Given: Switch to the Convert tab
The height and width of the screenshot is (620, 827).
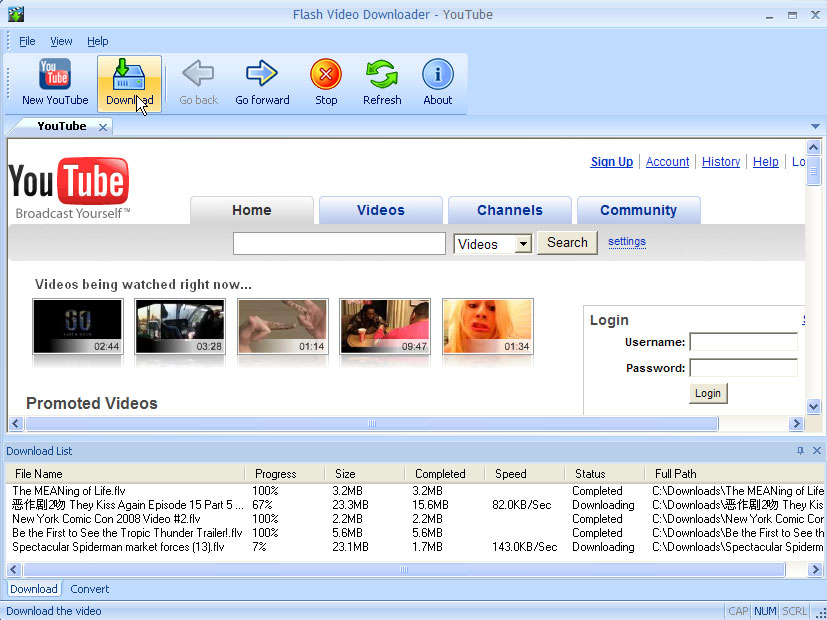Looking at the screenshot, I should (x=90, y=589).
